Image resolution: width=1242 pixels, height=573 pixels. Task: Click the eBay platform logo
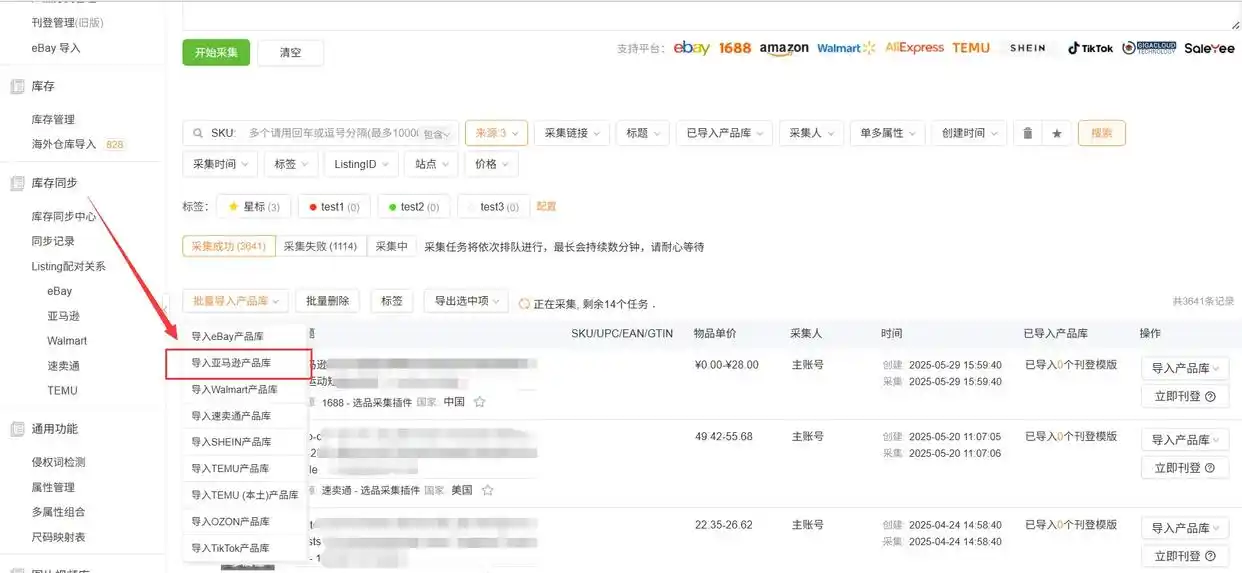691,48
